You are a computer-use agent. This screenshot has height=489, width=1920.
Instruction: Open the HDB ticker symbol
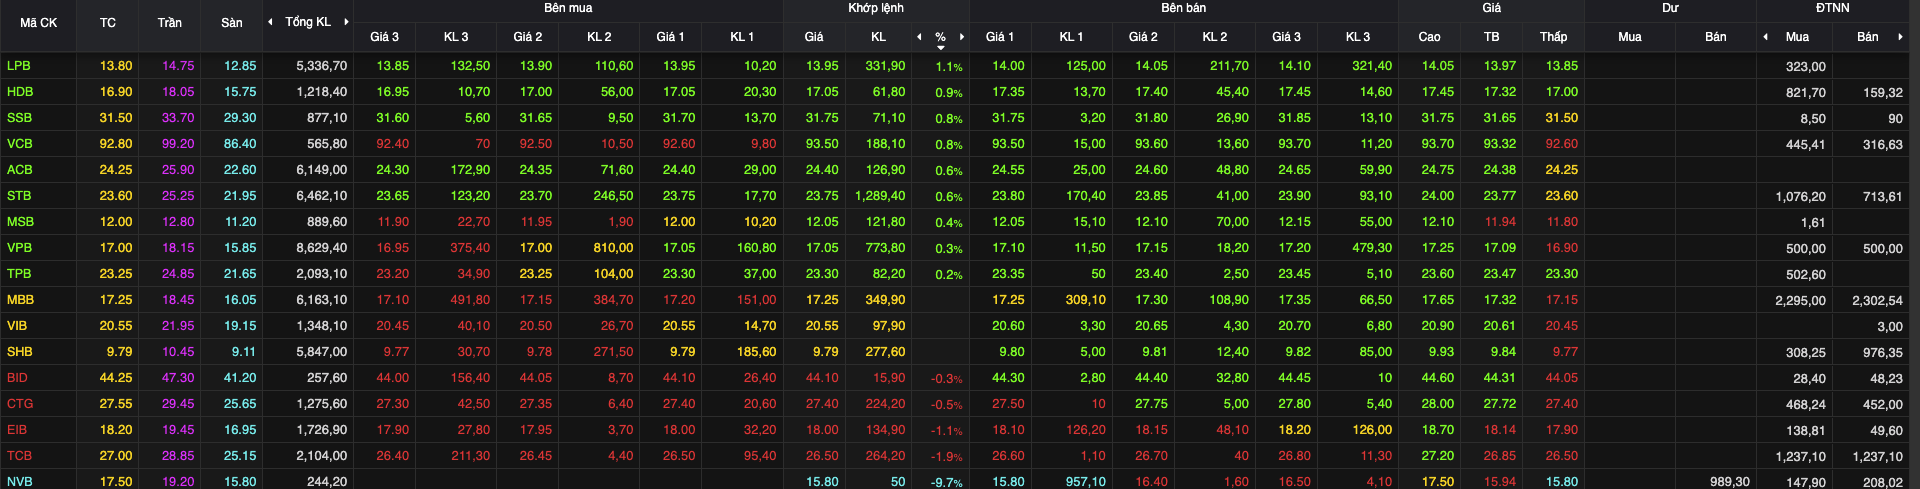[x=20, y=91]
